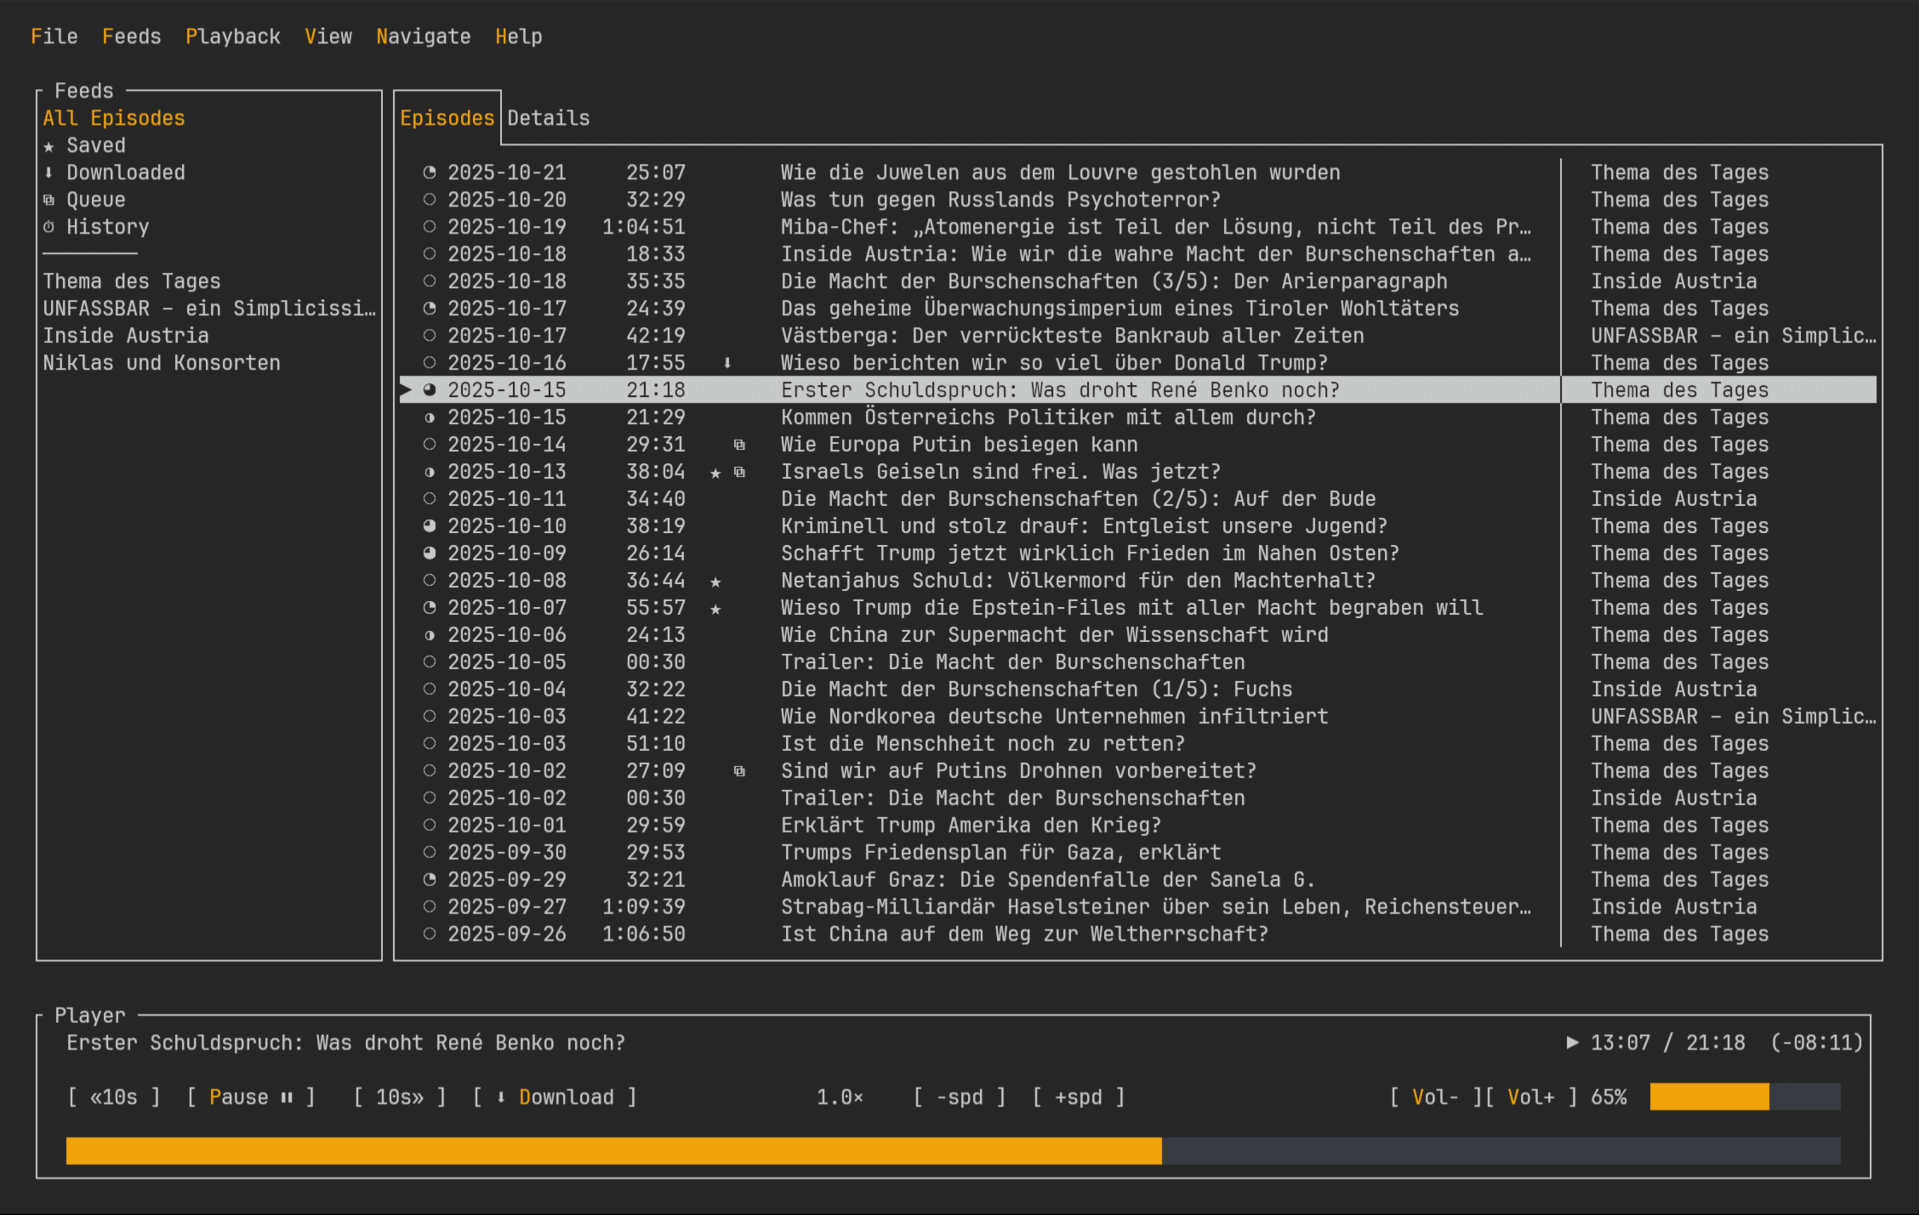Image resolution: width=1920 pixels, height=1215 pixels.
Task: Select the episode 'Erklärt Trump Amerika den Krieg?'
Action: click(971, 825)
